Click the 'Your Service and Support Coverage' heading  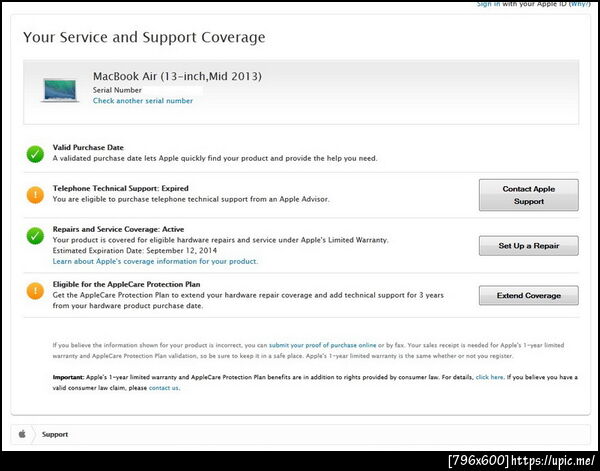tap(144, 37)
